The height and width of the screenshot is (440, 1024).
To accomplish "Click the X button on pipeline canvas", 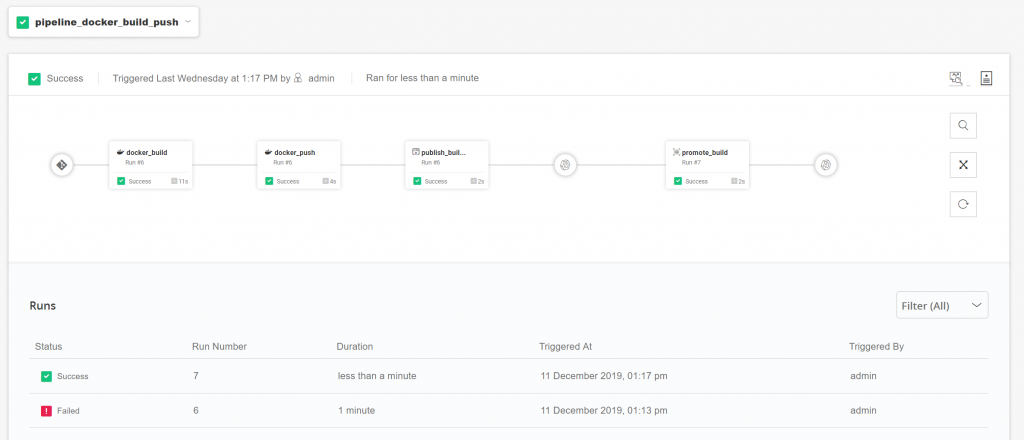I will (x=962, y=165).
